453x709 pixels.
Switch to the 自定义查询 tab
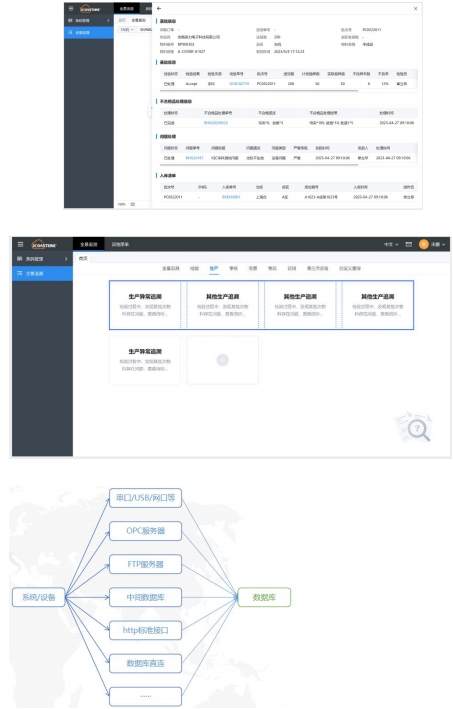350,268
